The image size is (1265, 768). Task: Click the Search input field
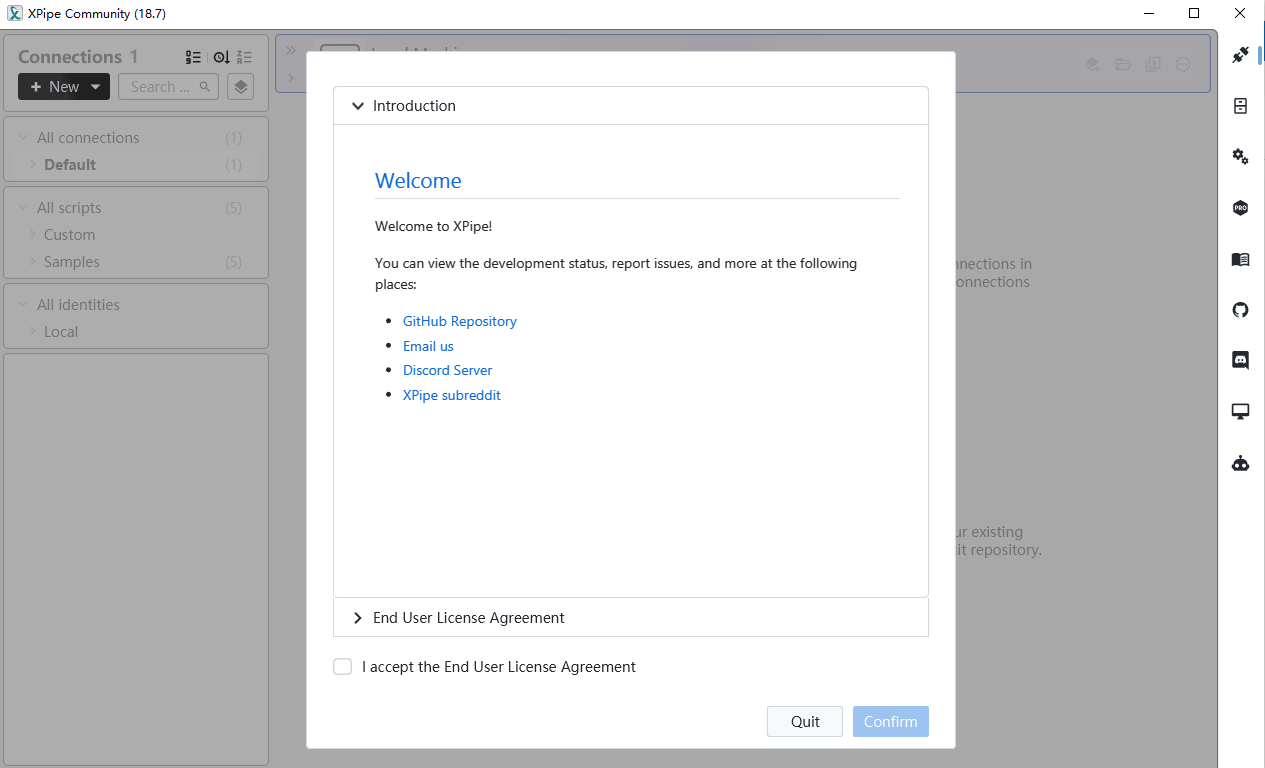(168, 87)
